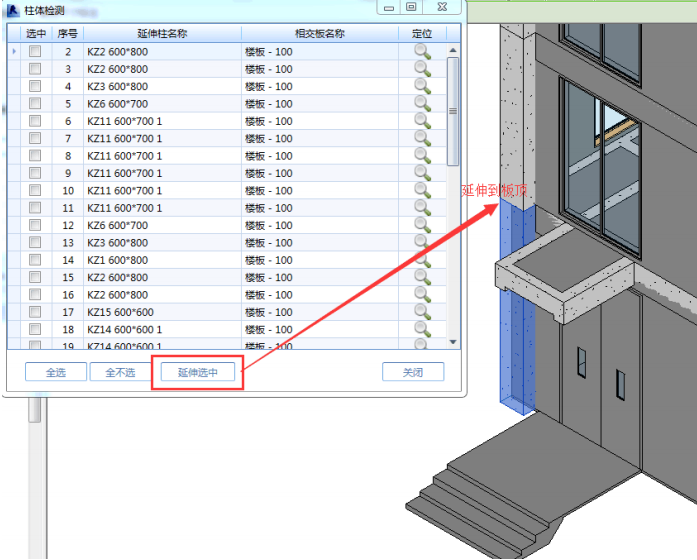Locate row 4 KZ3 600*800 column
Viewport: 697px width, 560px height.
[x=422, y=86]
